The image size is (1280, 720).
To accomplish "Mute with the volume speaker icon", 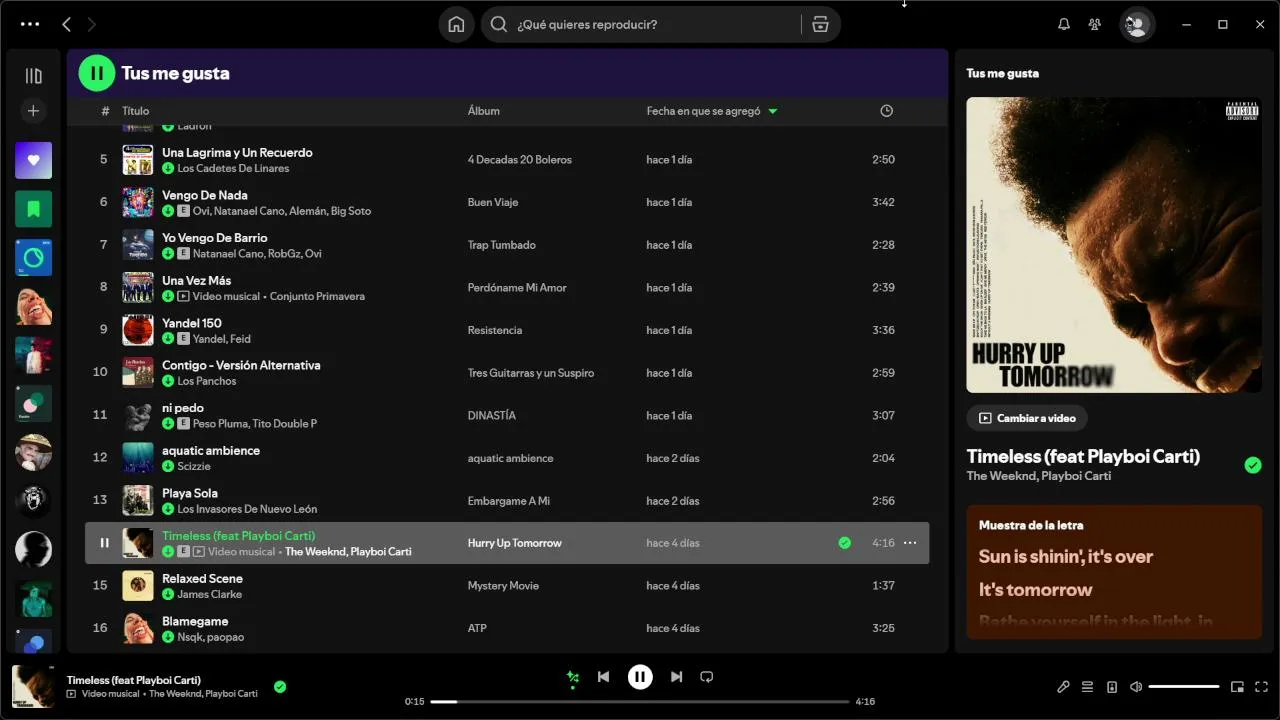I will pyautogui.click(x=1136, y=687).
